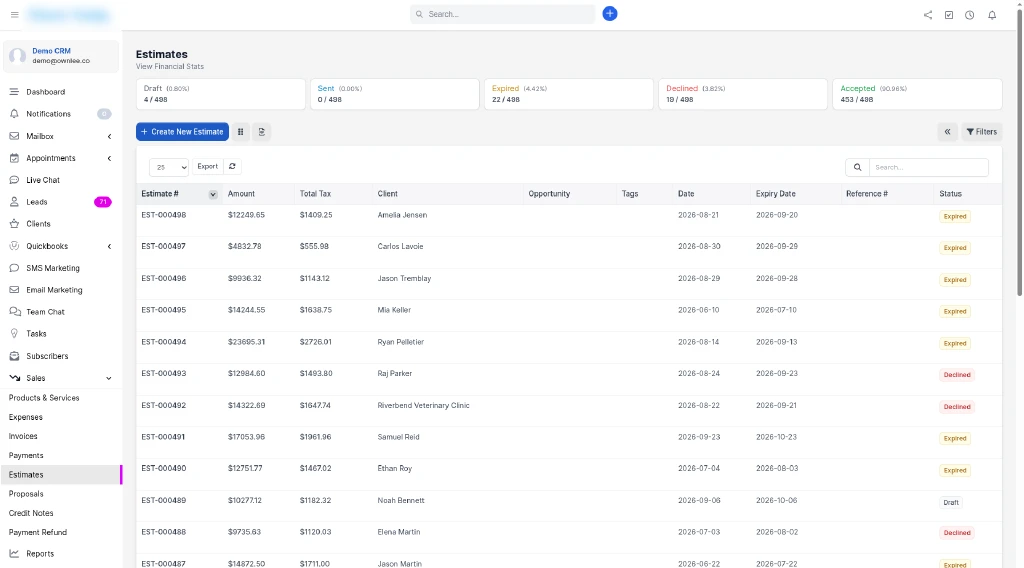Click the Export button

208,166
